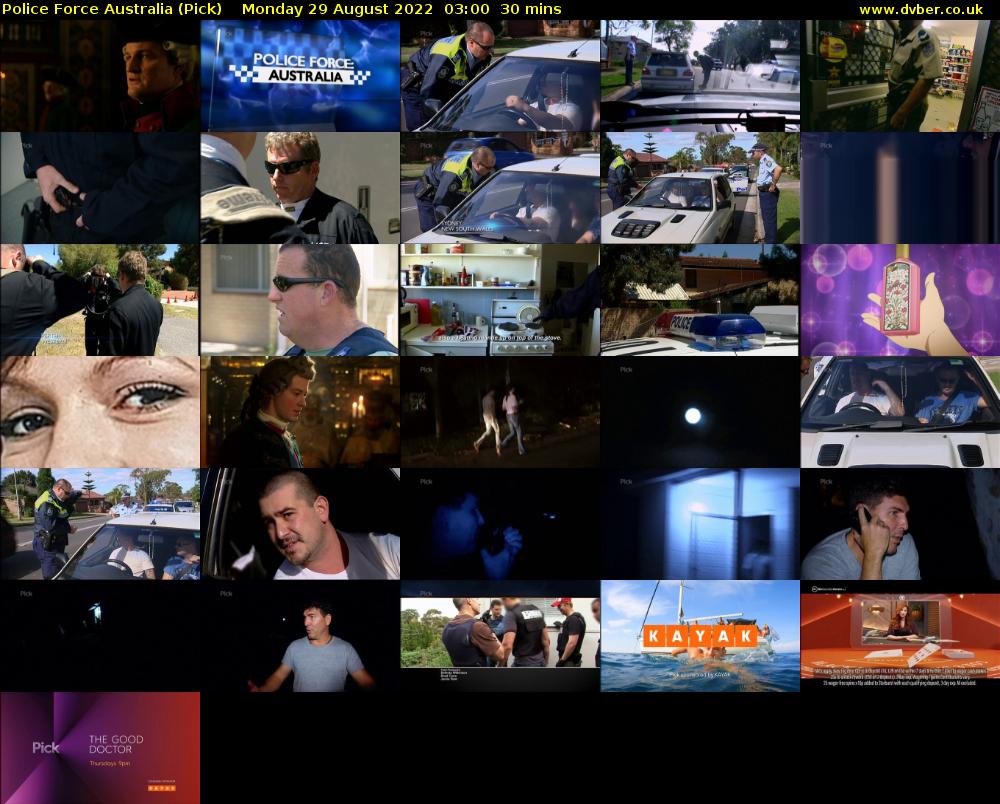Select thumbnail of cameraman filming man in black
The image size is (1000, 804).
[x=100, y=300]
